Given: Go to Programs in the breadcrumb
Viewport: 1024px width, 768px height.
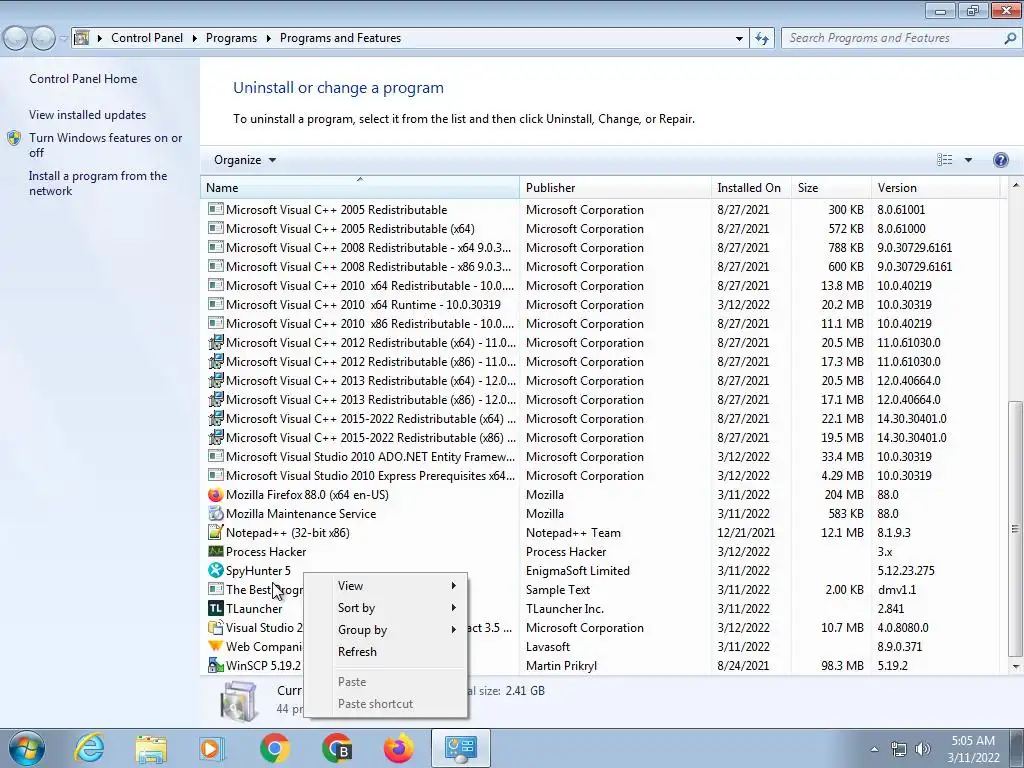Looking at the screenshot, I should point(231,39).
